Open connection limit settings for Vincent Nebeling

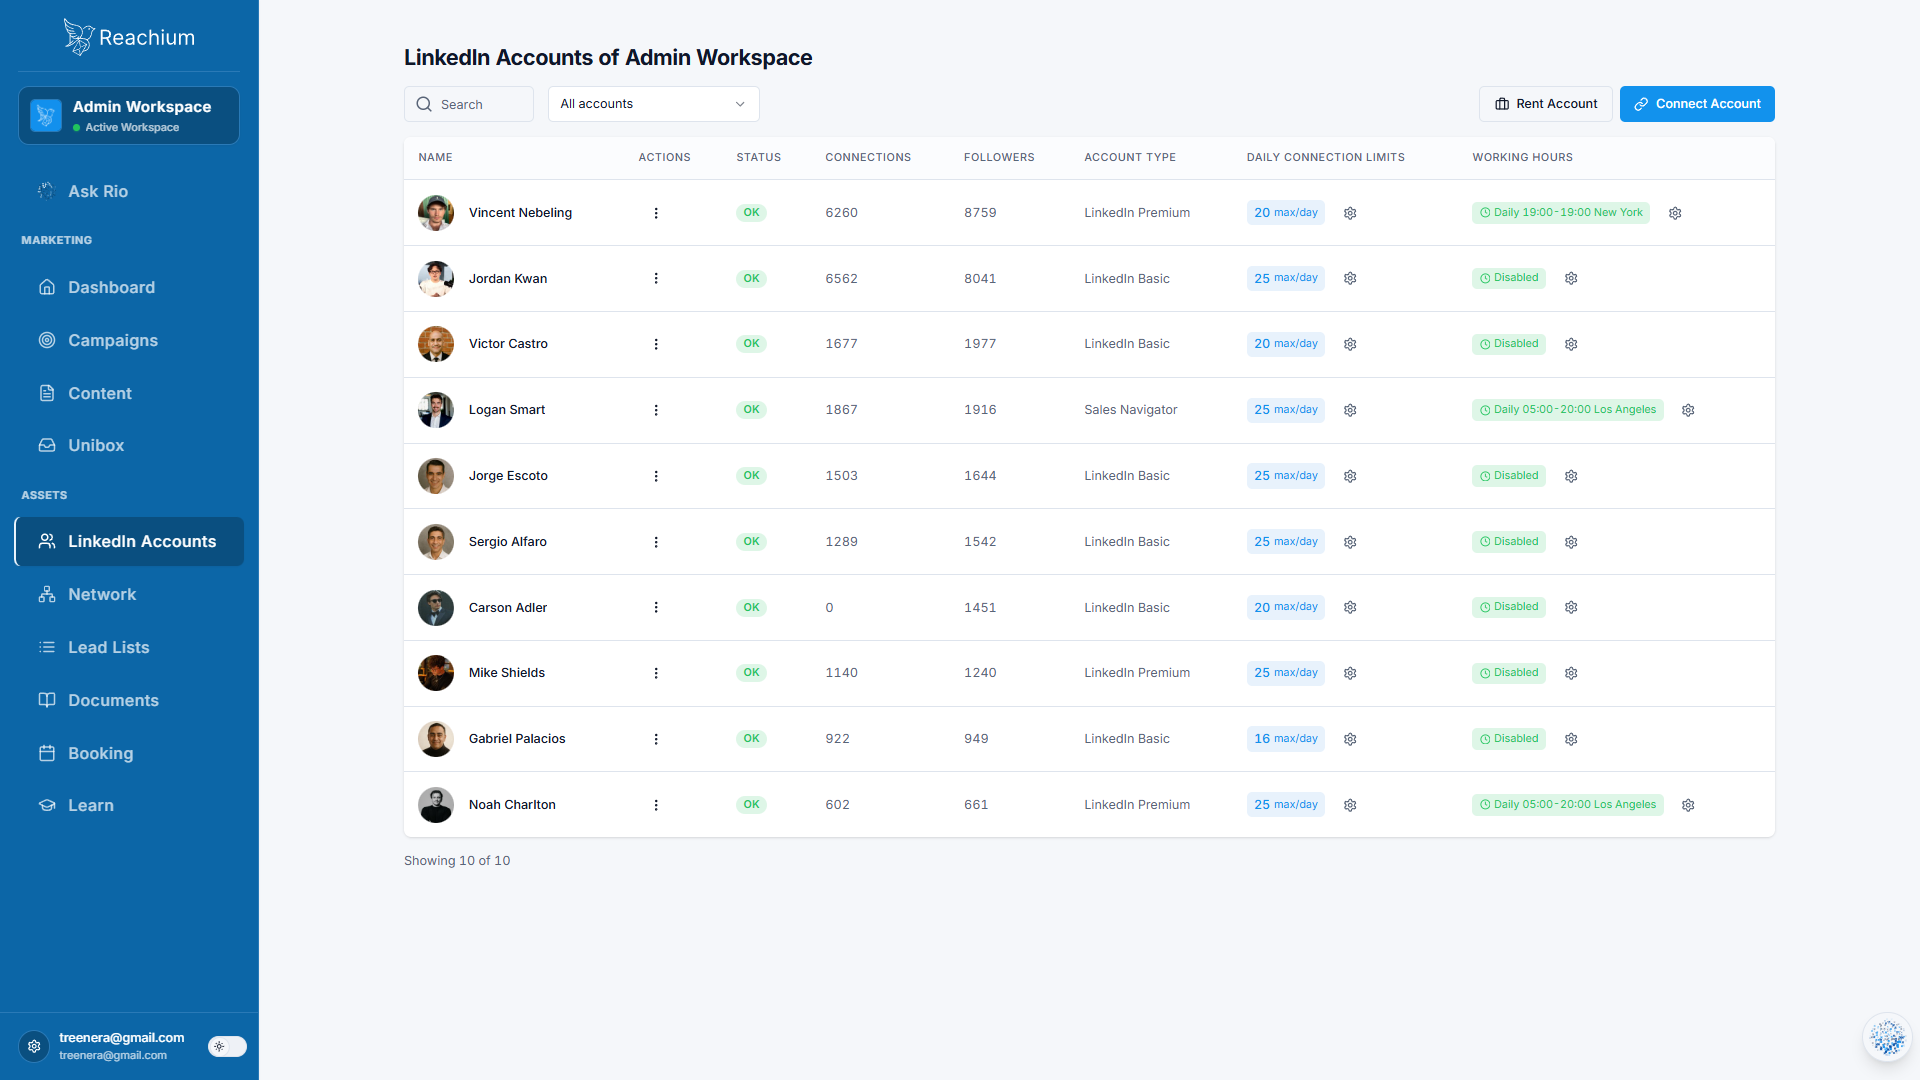[x=1350, y=213]
